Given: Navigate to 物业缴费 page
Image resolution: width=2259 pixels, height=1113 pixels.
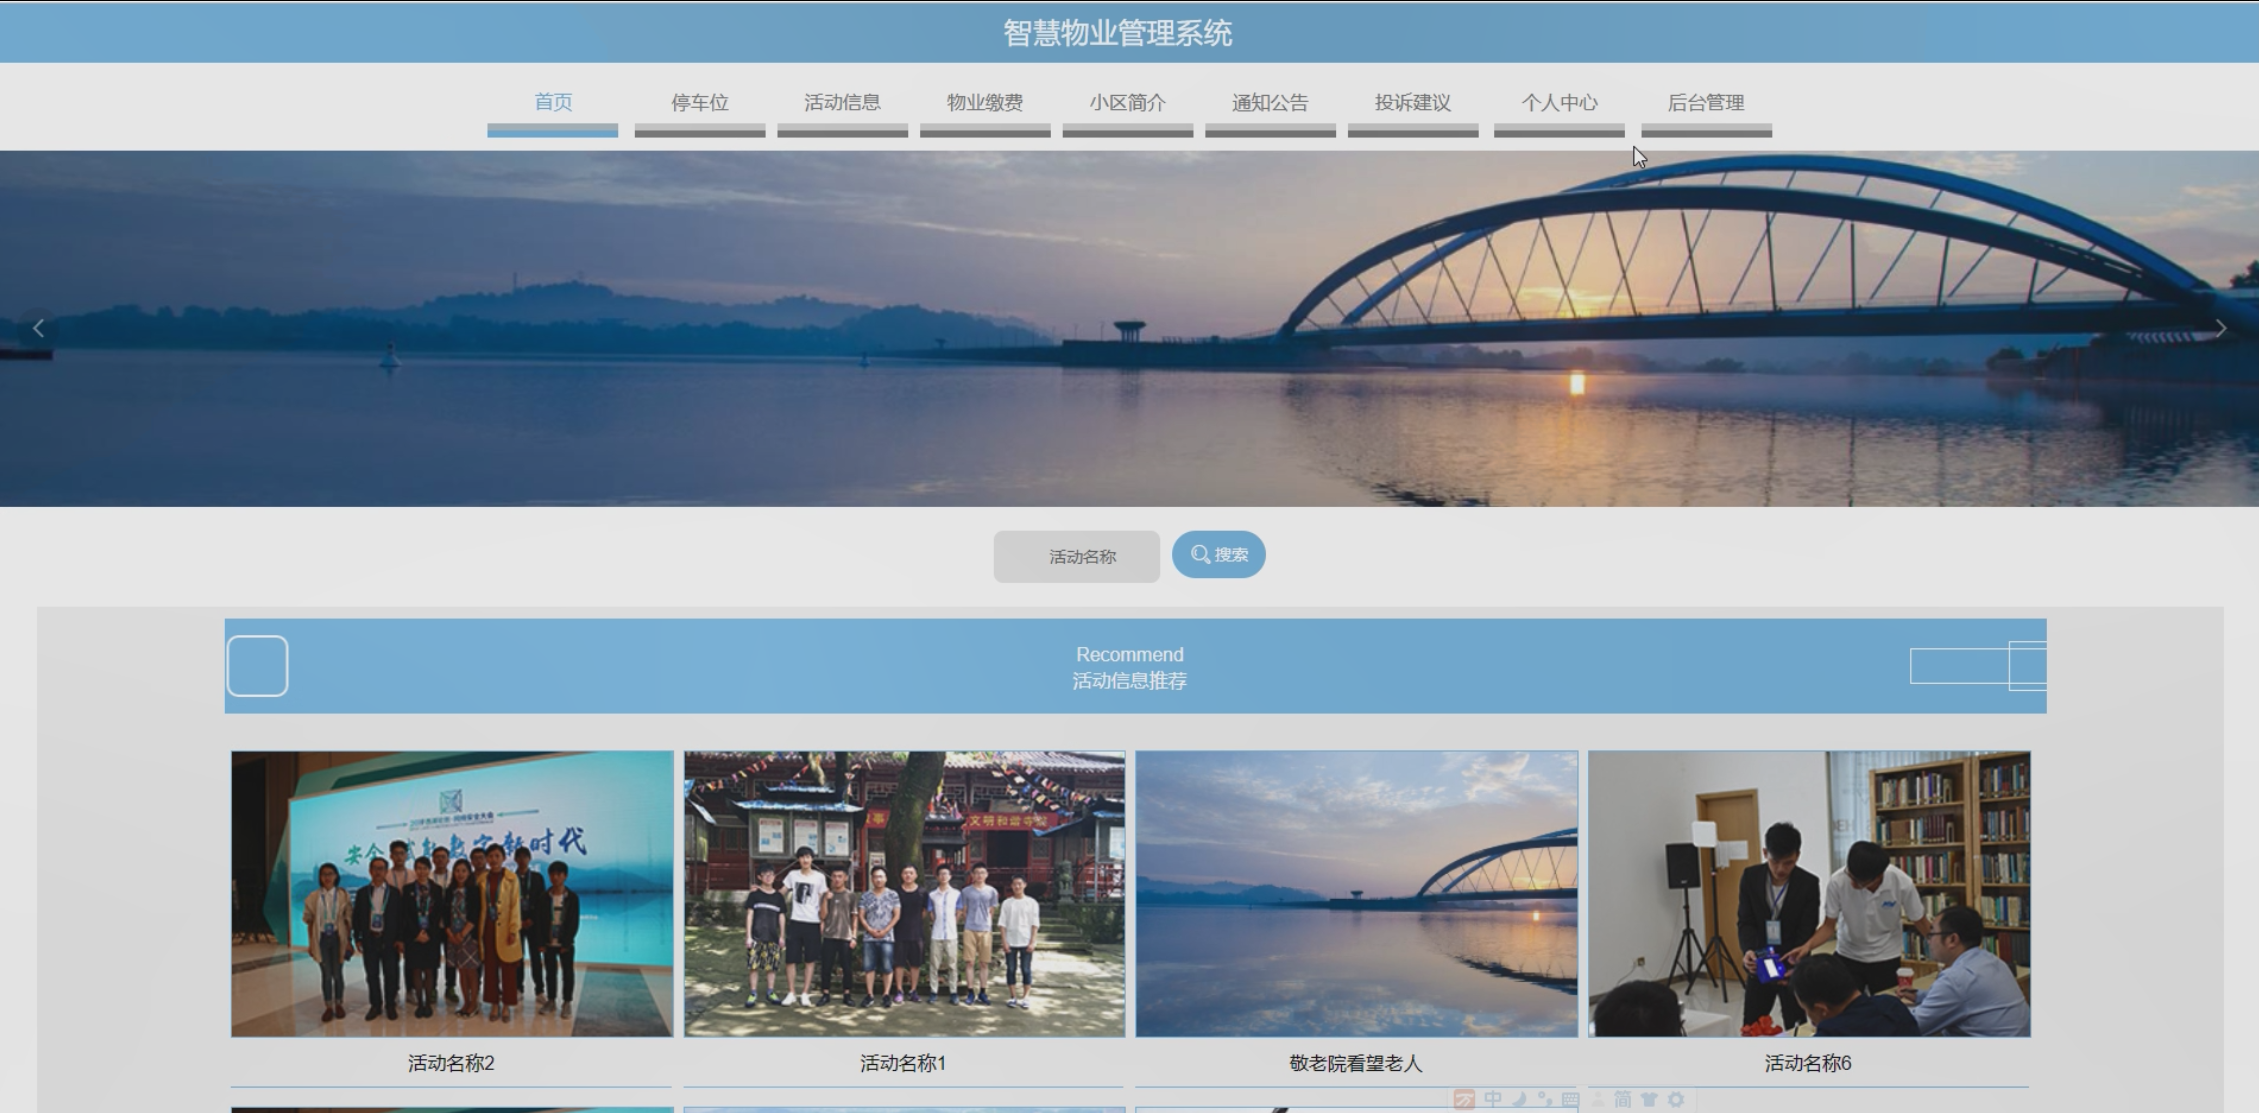Looking at the screenshot, I should [985, 103].
